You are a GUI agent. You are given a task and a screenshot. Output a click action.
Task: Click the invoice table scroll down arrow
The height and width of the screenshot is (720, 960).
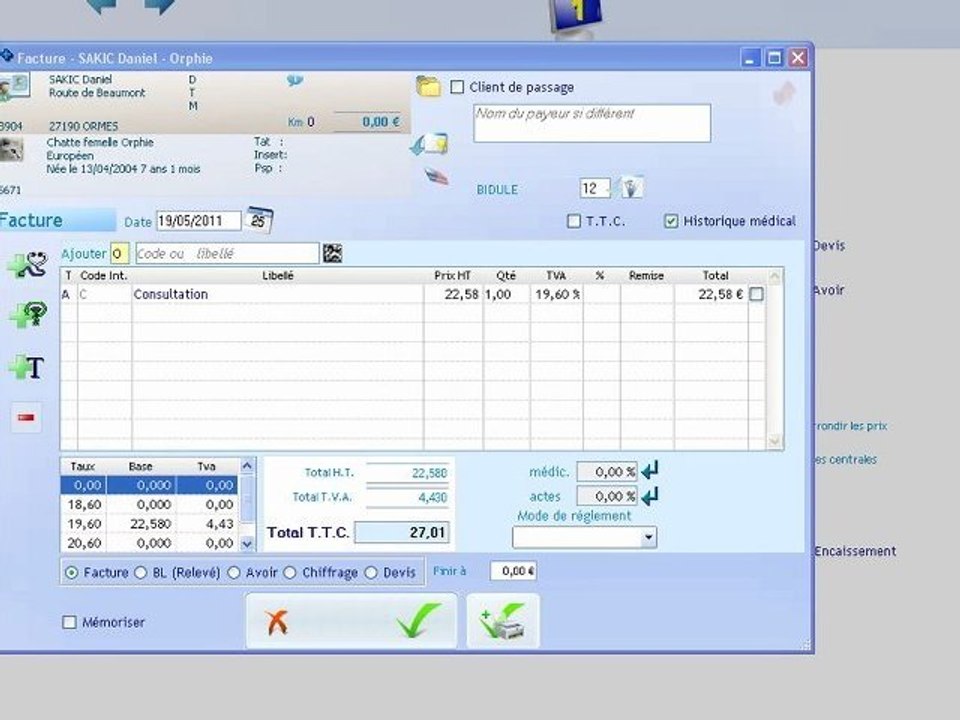pyautogui.click(x=774, y=440)
